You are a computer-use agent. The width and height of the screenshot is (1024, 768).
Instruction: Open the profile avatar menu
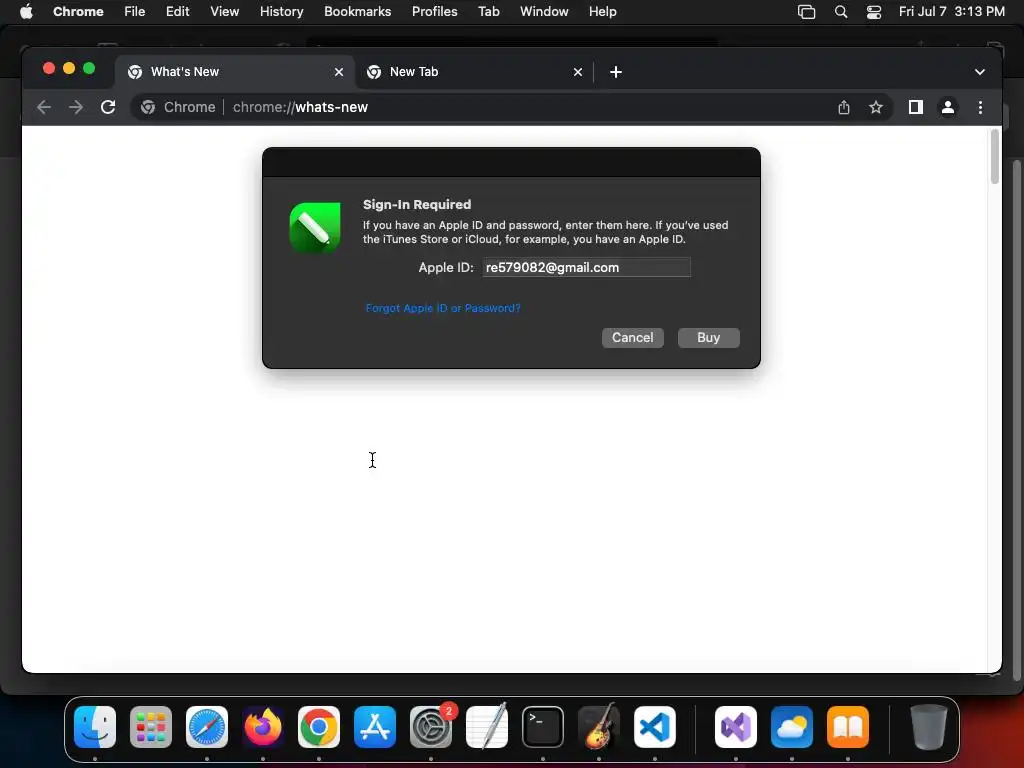[948, 107]
